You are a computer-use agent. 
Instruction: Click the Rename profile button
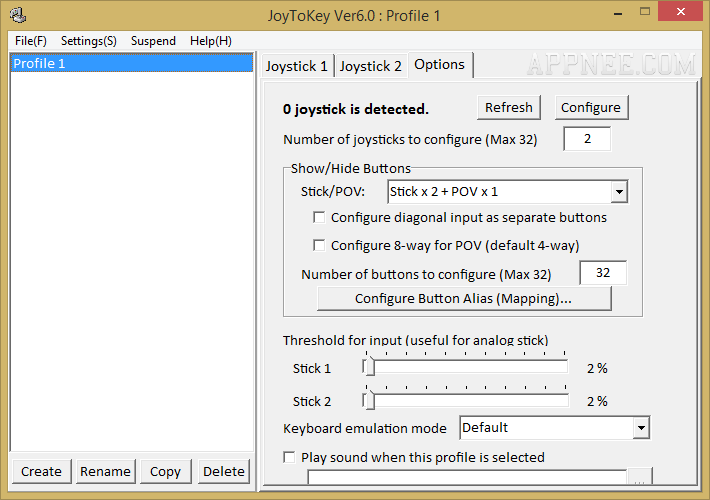105,471
